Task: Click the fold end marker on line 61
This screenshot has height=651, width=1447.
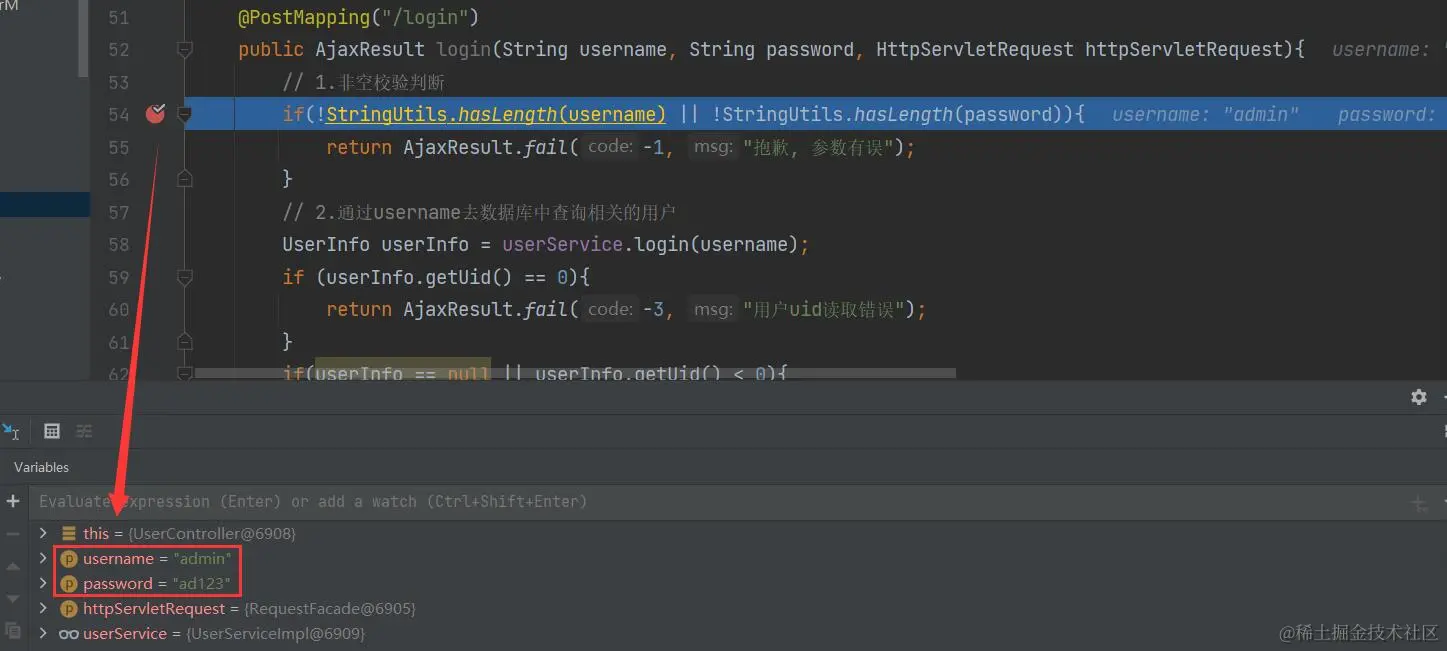Action: tap(184, 341)
